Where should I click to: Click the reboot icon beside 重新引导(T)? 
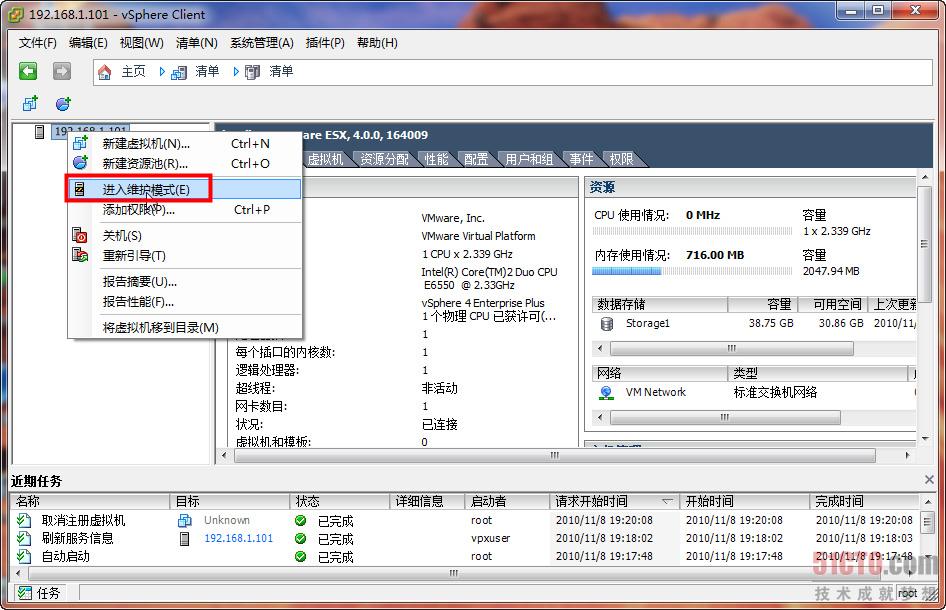[80, 255]
